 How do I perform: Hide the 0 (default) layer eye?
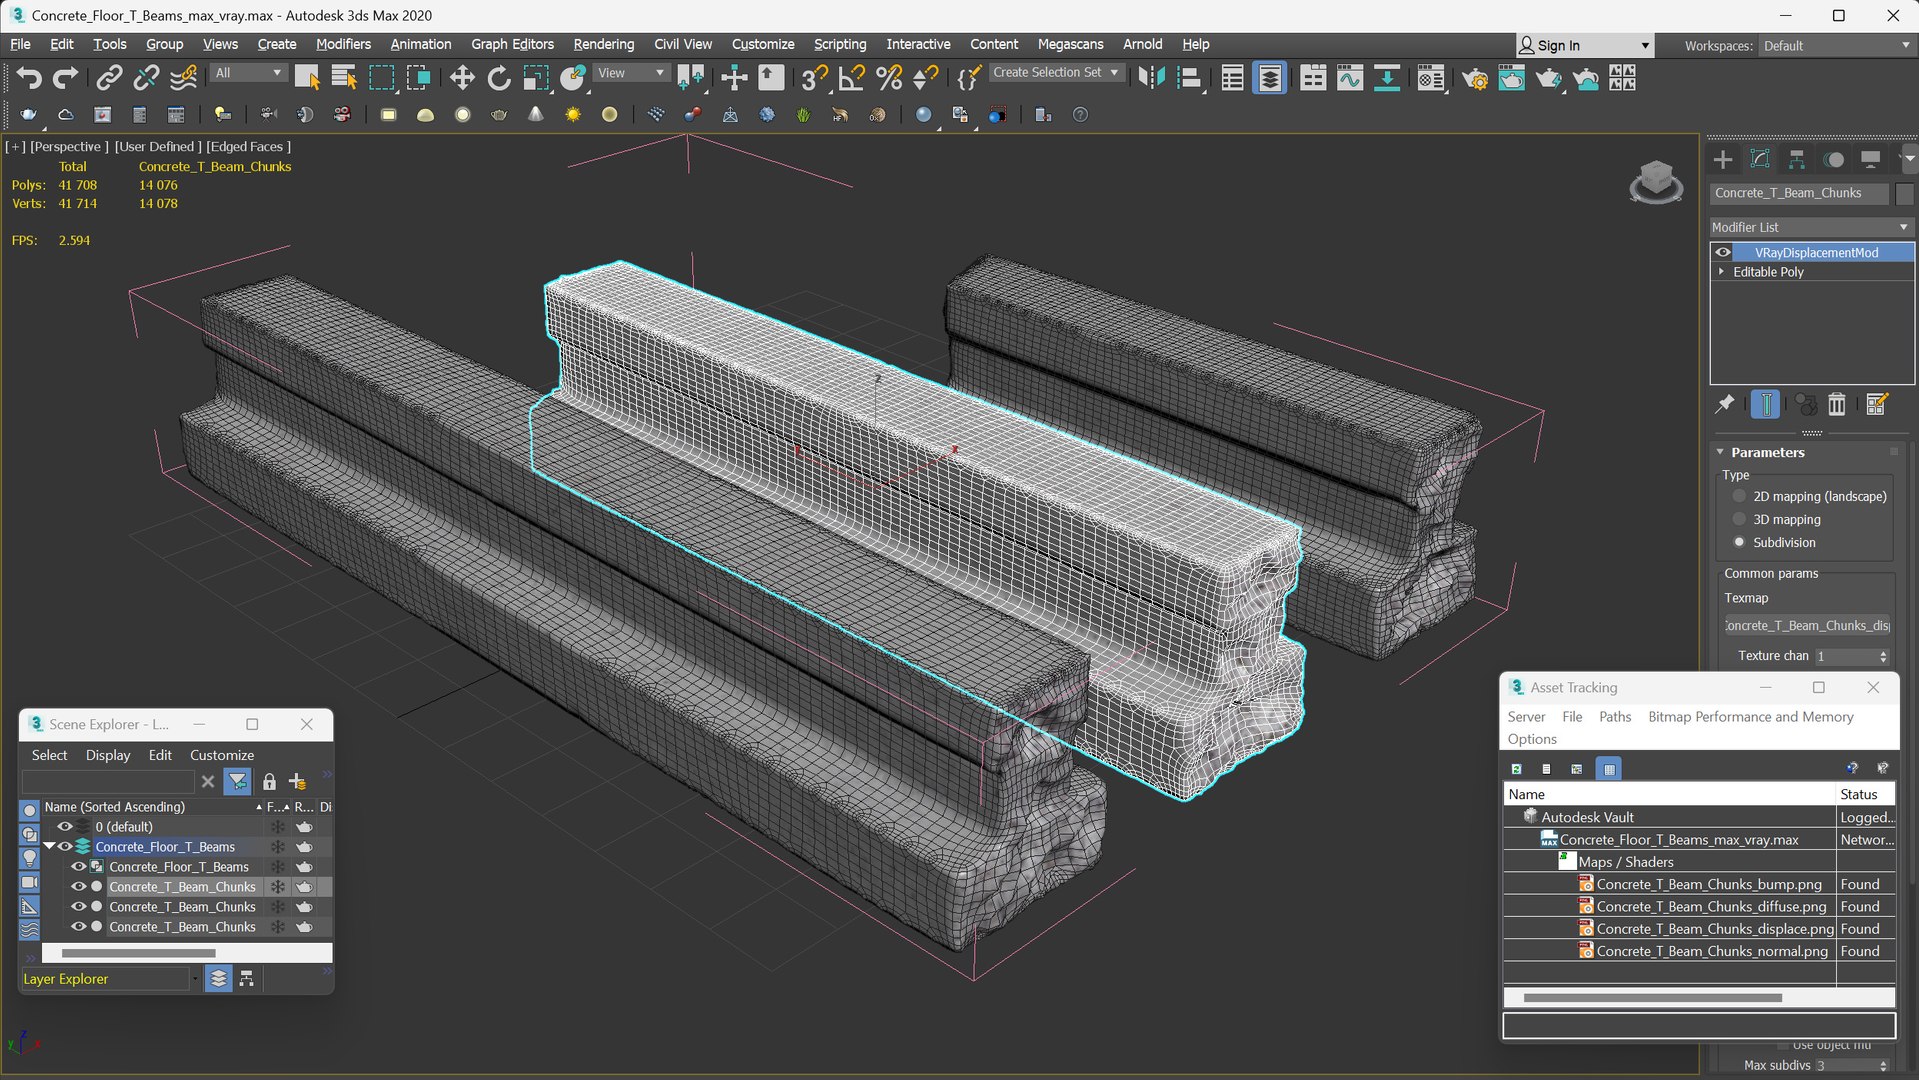pyautogui.click(x=65, y=827)
